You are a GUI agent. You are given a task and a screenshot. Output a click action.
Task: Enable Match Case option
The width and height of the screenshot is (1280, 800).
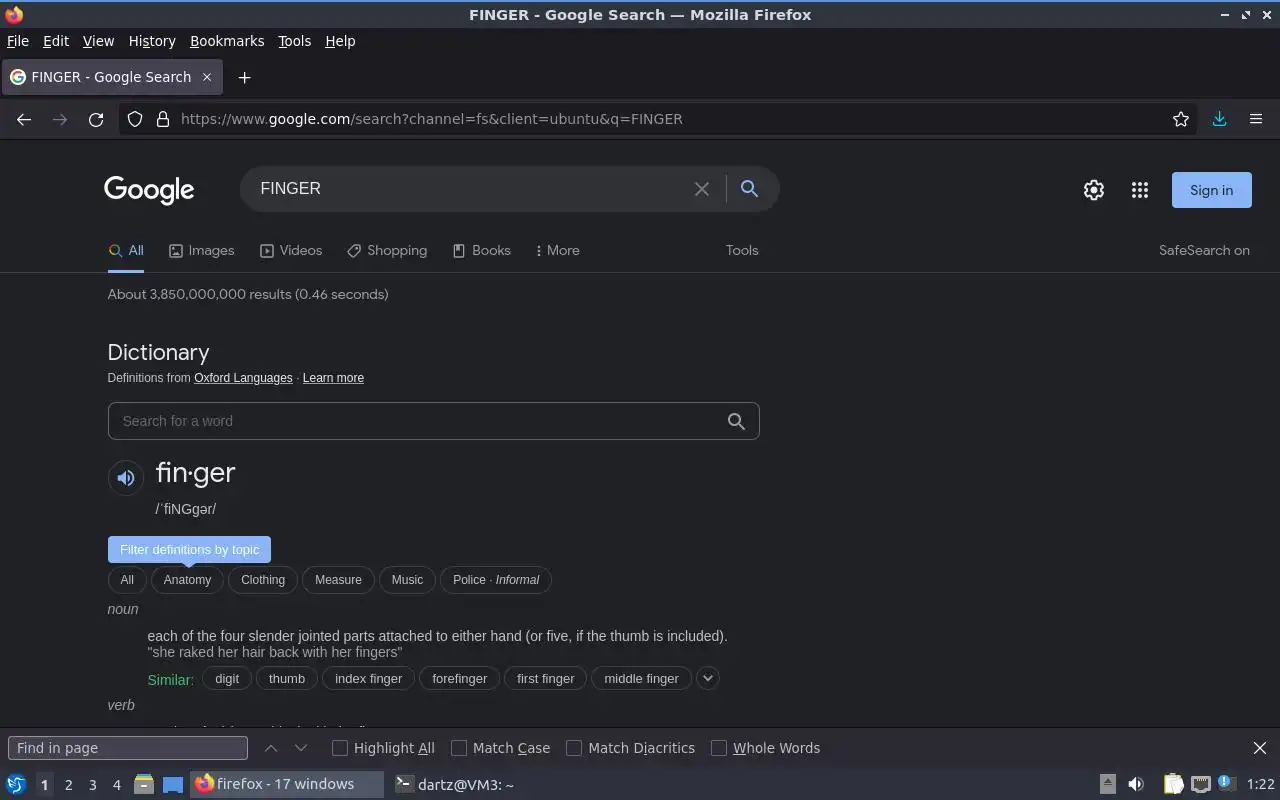point(459,748)
